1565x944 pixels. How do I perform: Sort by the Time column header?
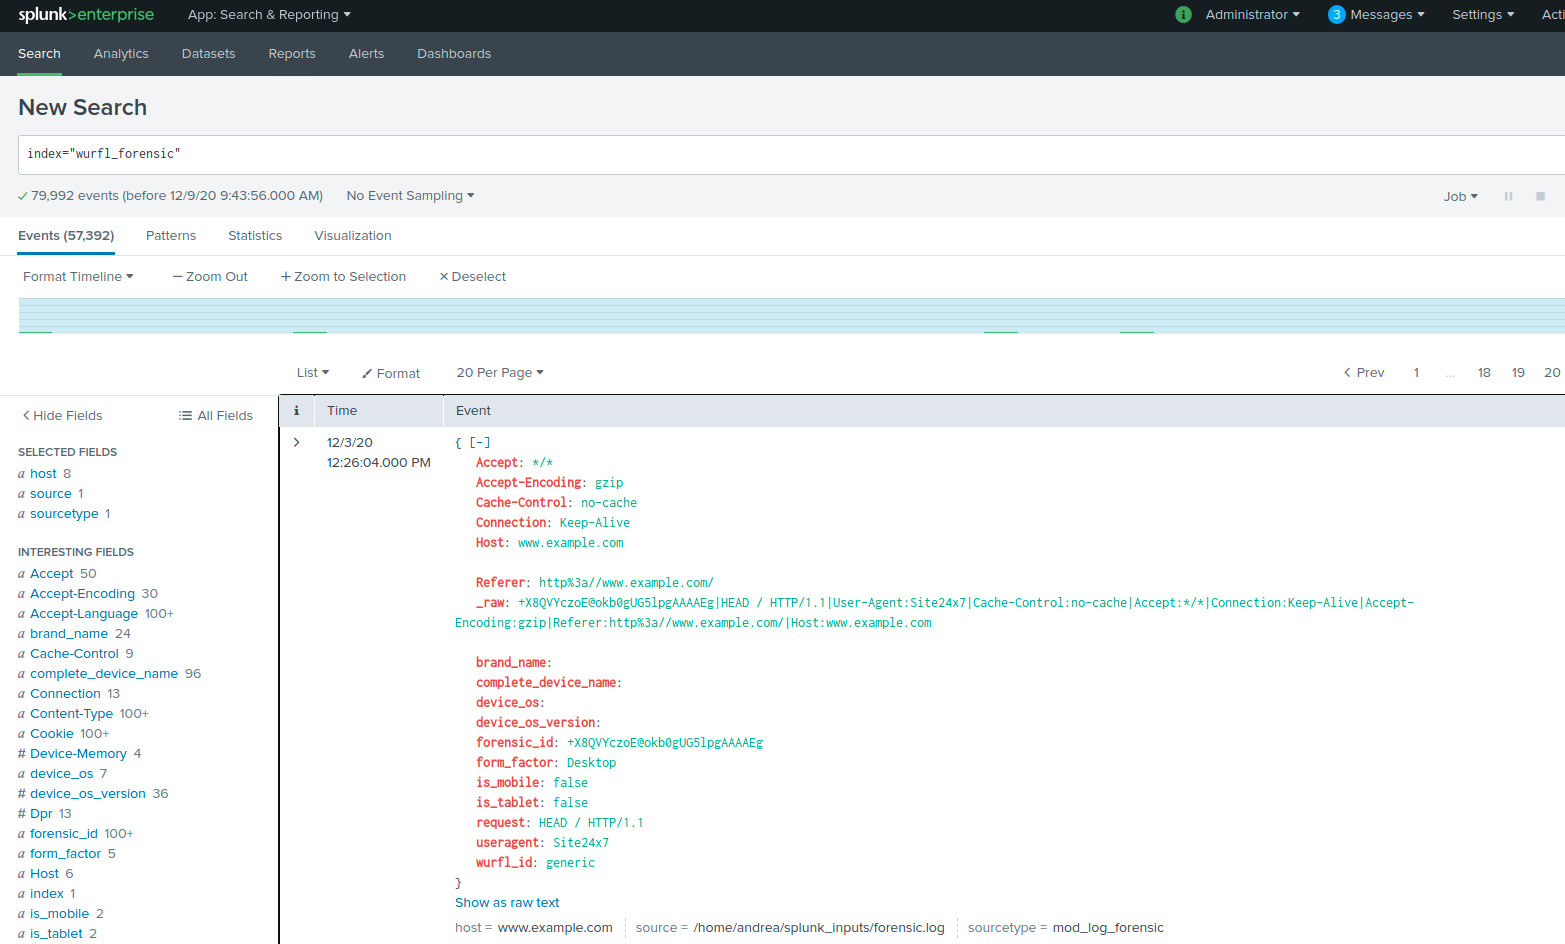(342, 411)
